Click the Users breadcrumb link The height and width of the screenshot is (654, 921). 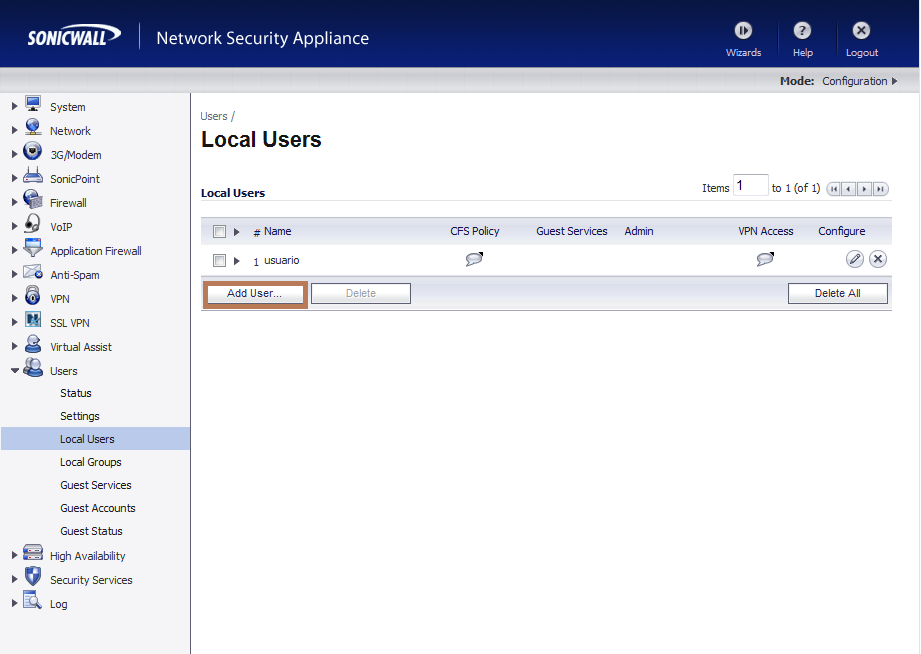tap(214, 116)
